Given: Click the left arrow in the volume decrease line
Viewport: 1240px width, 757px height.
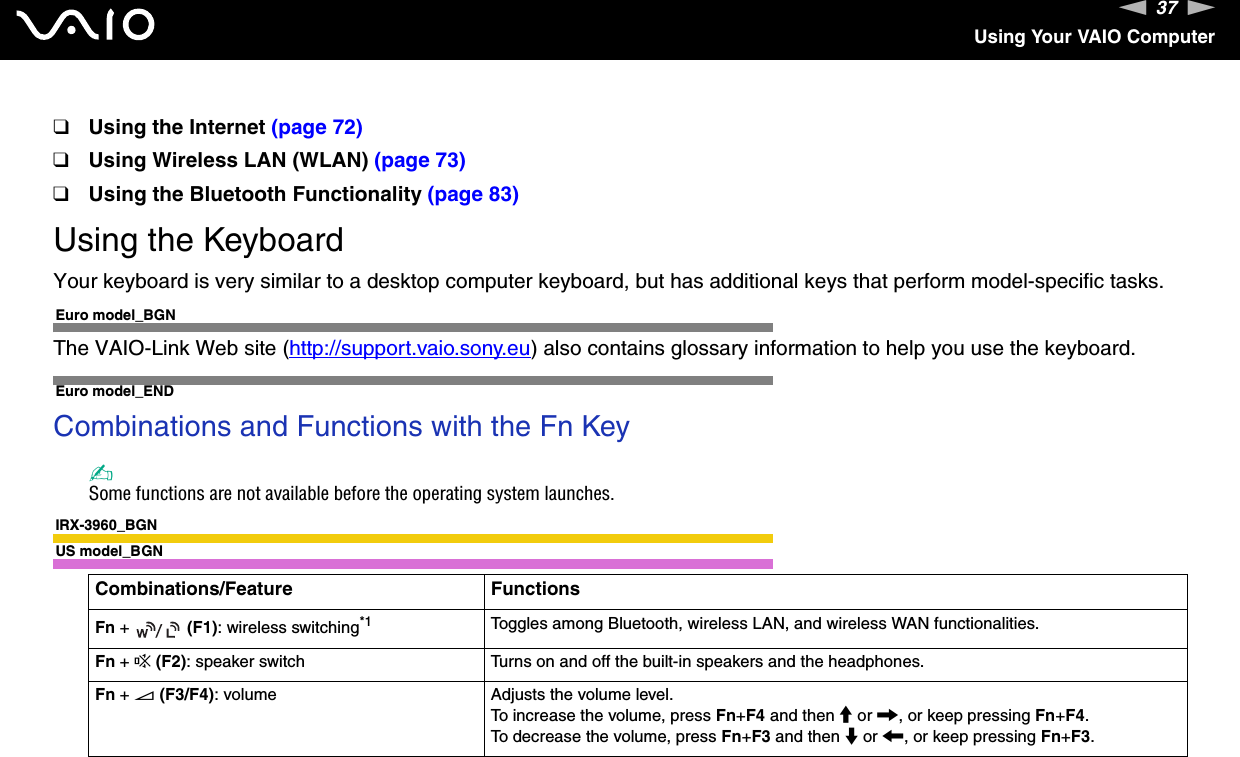Looking at the screenshot, I should 891,737.
